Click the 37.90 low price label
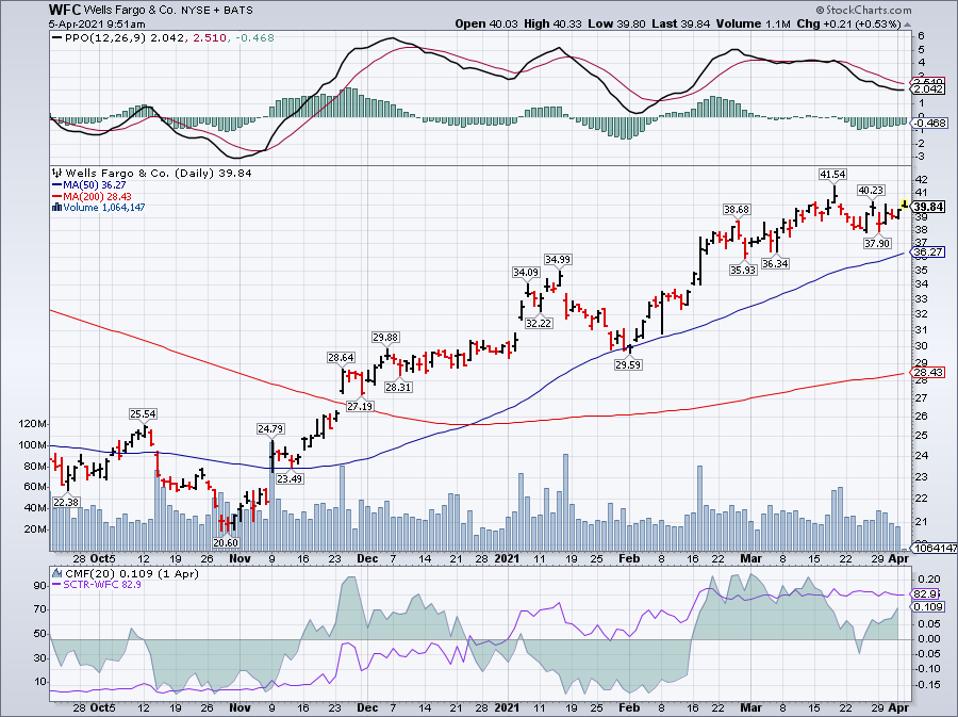 (877, 243)
